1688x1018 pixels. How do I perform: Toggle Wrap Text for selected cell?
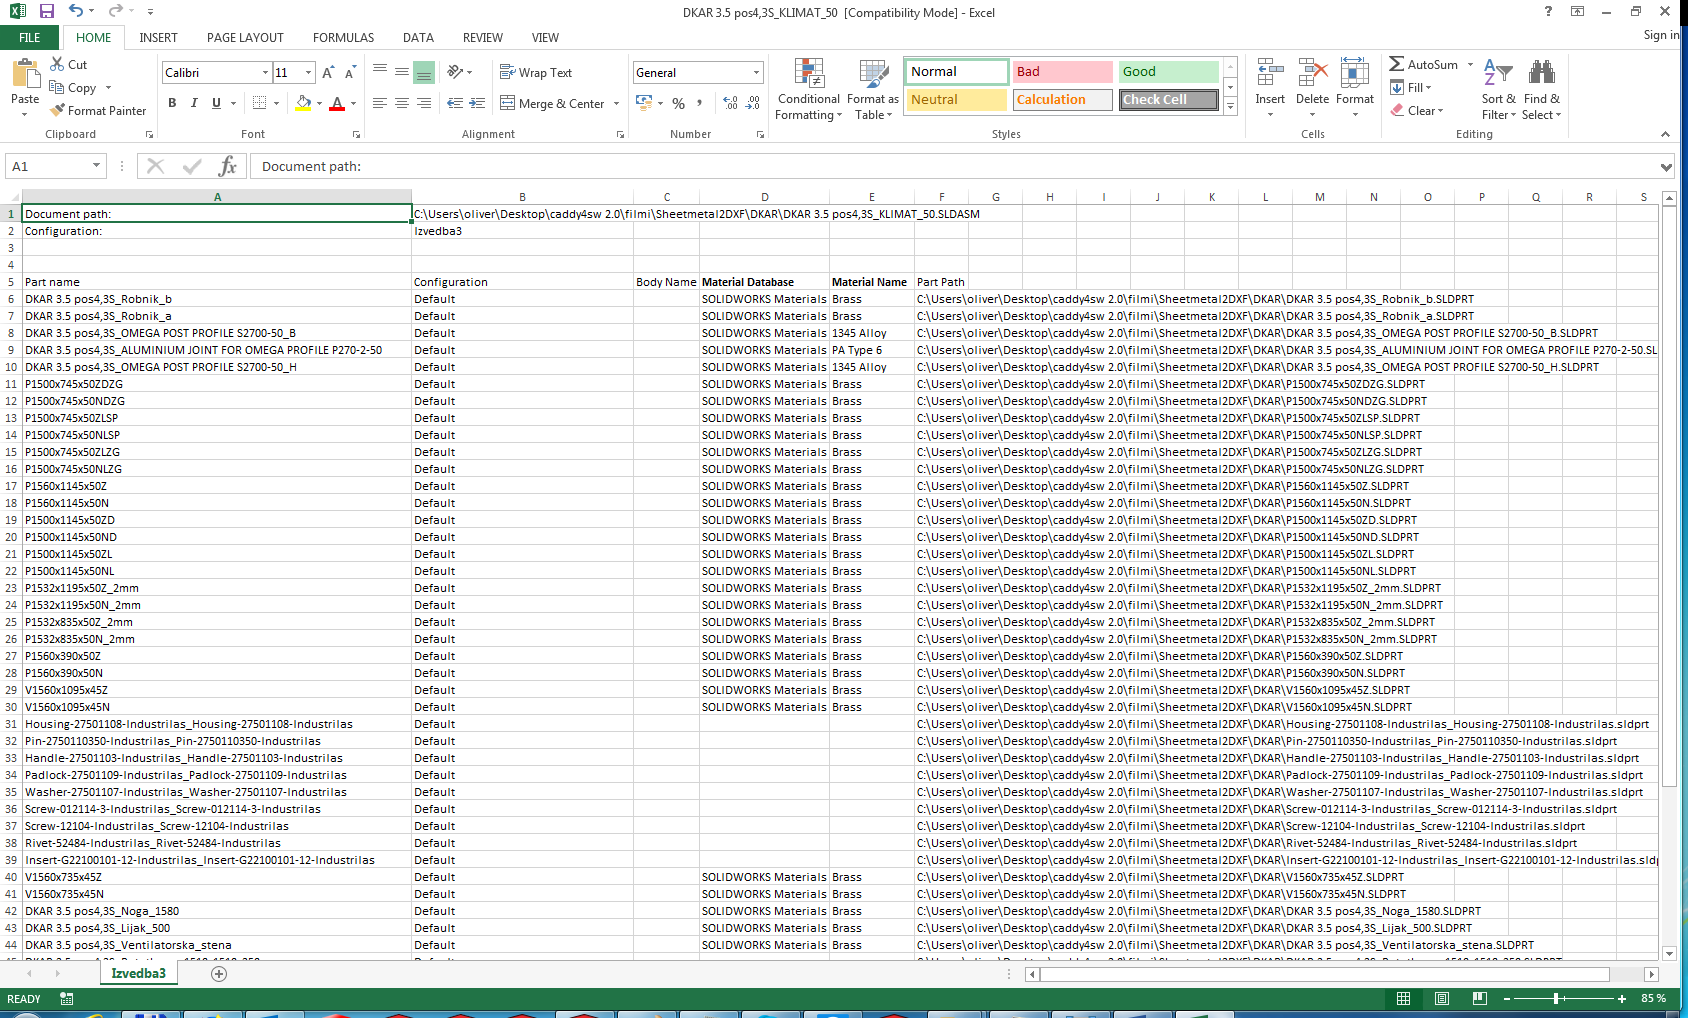pyautogui.click(x=536, y=73)
